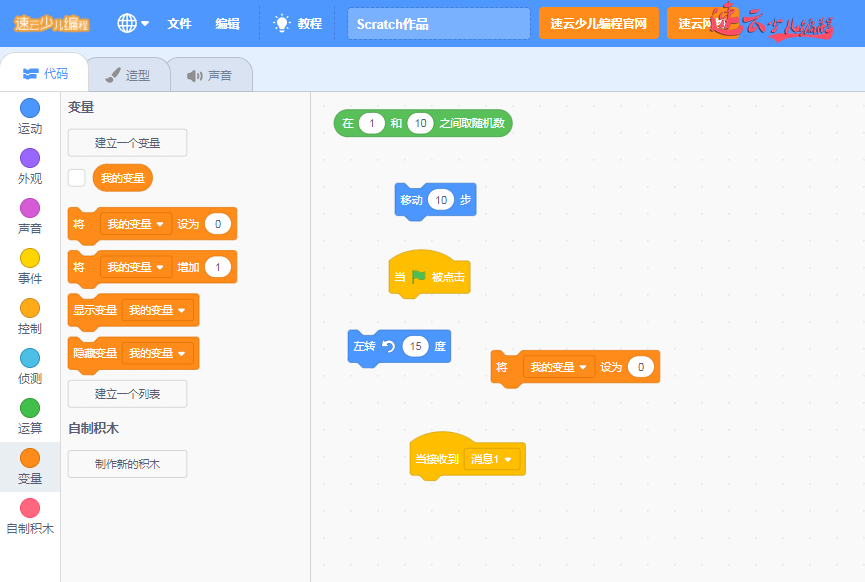
Task: Click the lightbulb tutorial icon
Action: [x=282, y=23]
